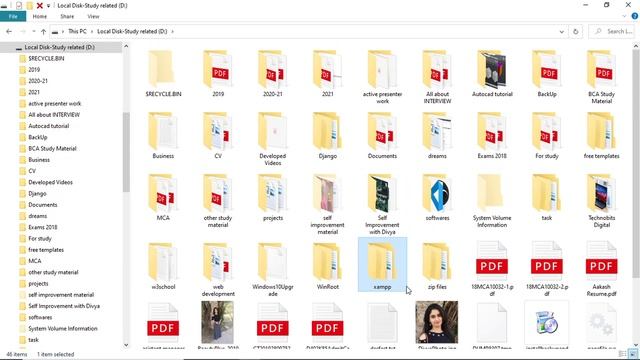Select All about INTERVIEW in navigation tree

point(54,115)
